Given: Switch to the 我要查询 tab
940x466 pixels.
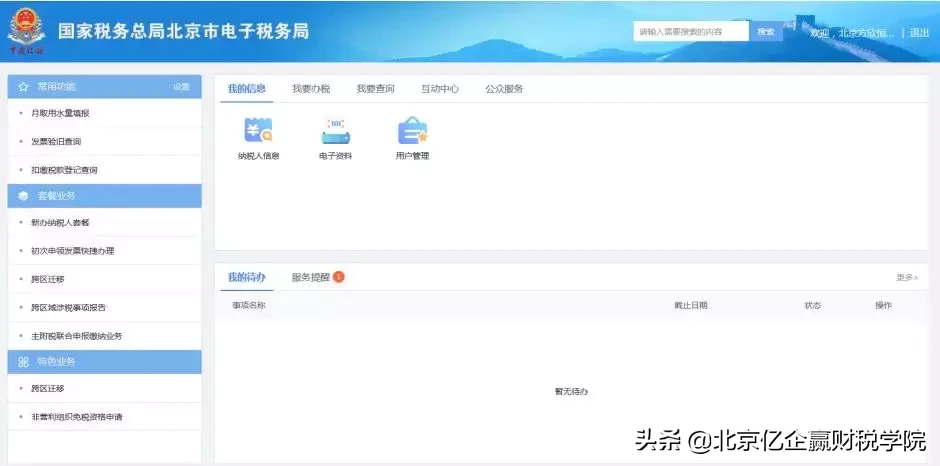Looking at the screenshot, I should [375, 89].
